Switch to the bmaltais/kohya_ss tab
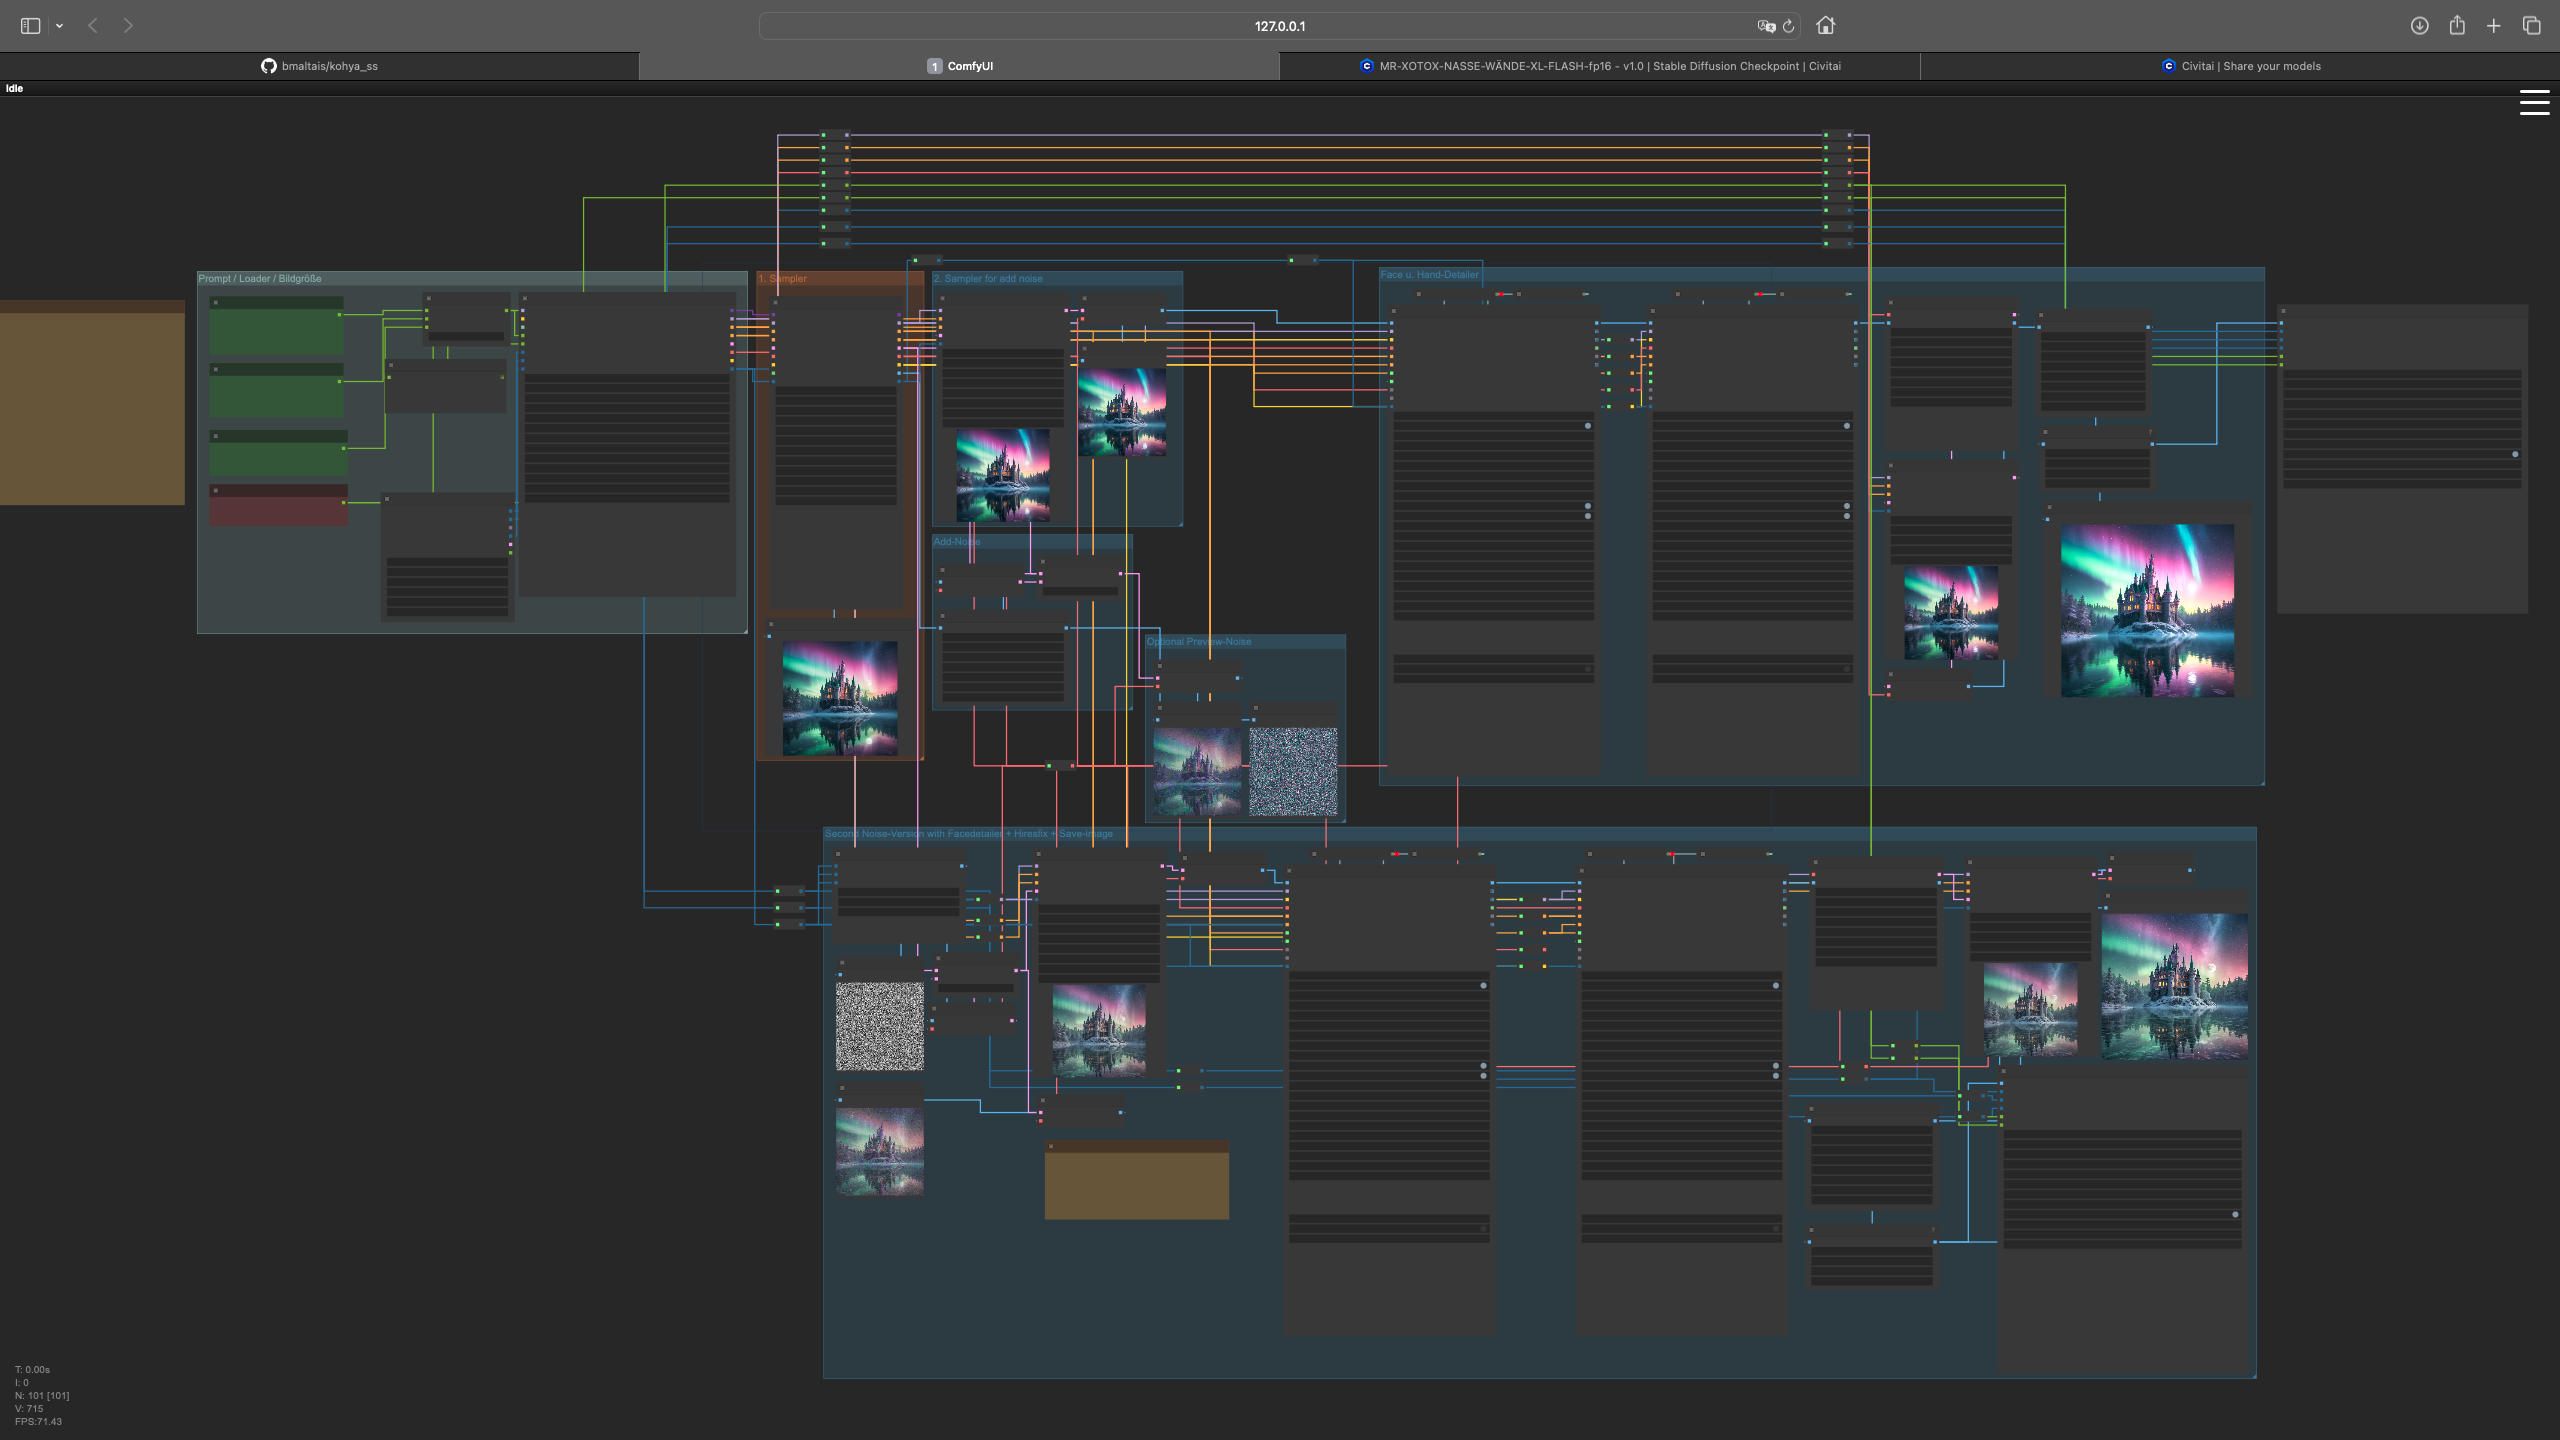Screen dimensions: 2560x1440 click(x=320, y=66)
